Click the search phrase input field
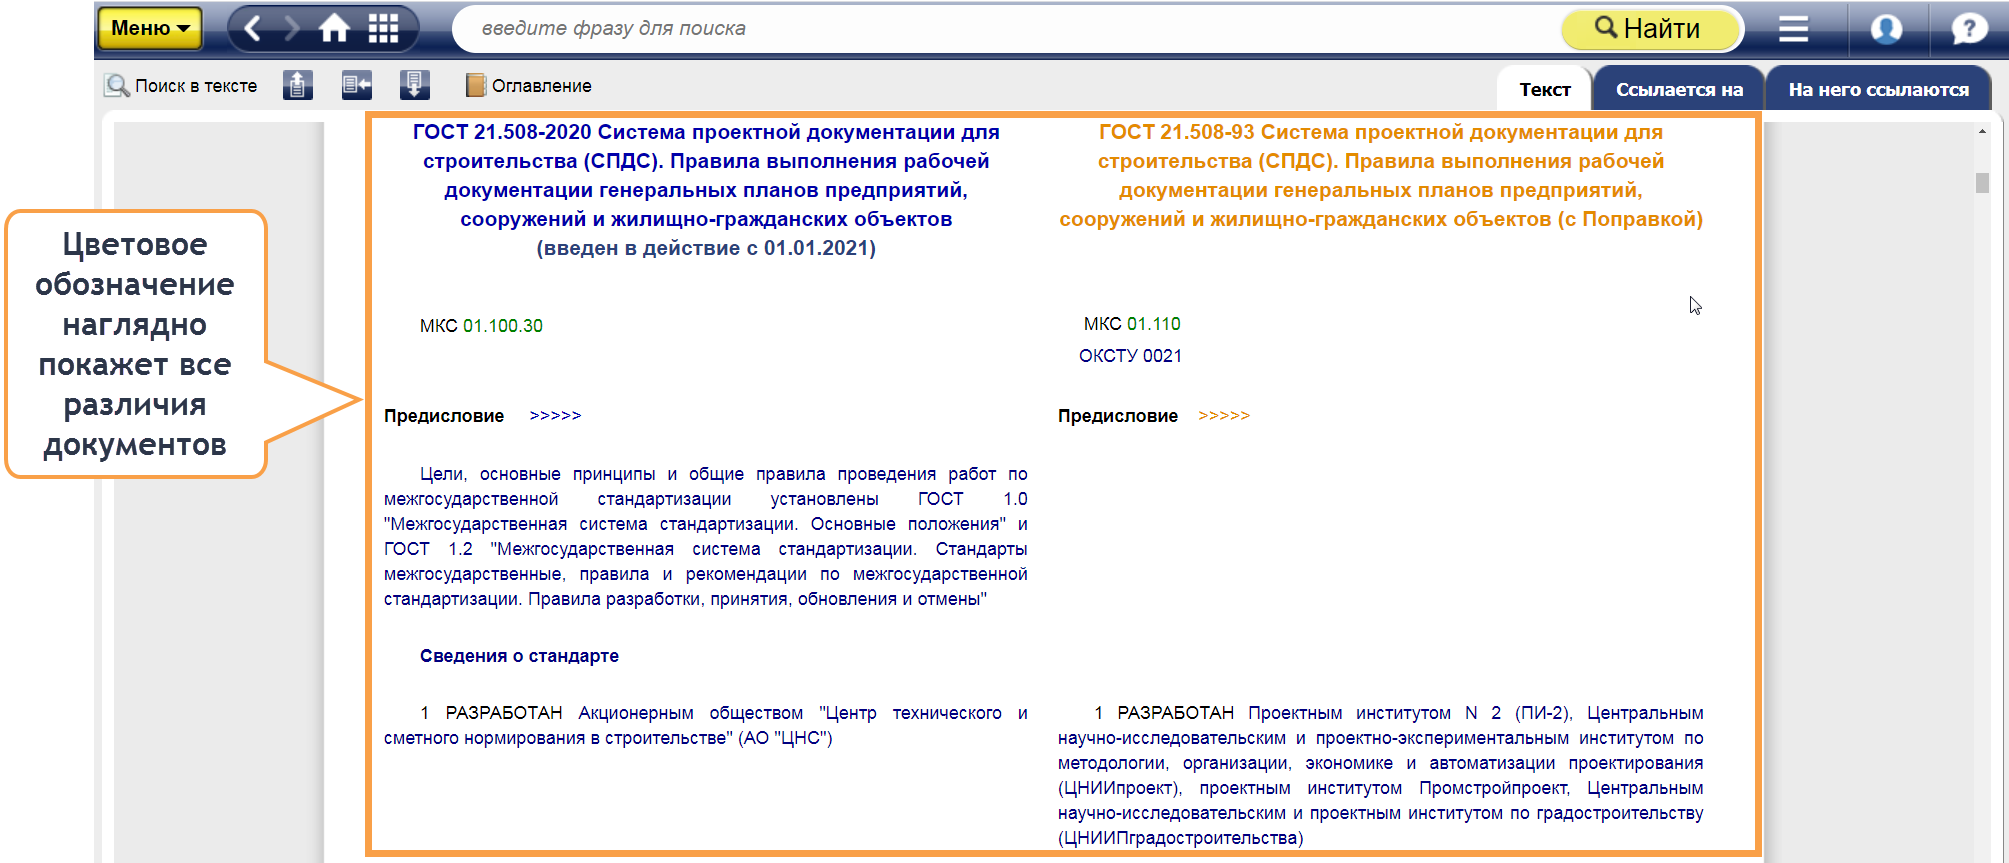Image resolution: width=2009 pixels, height=863 pixels. (1000, 28)
